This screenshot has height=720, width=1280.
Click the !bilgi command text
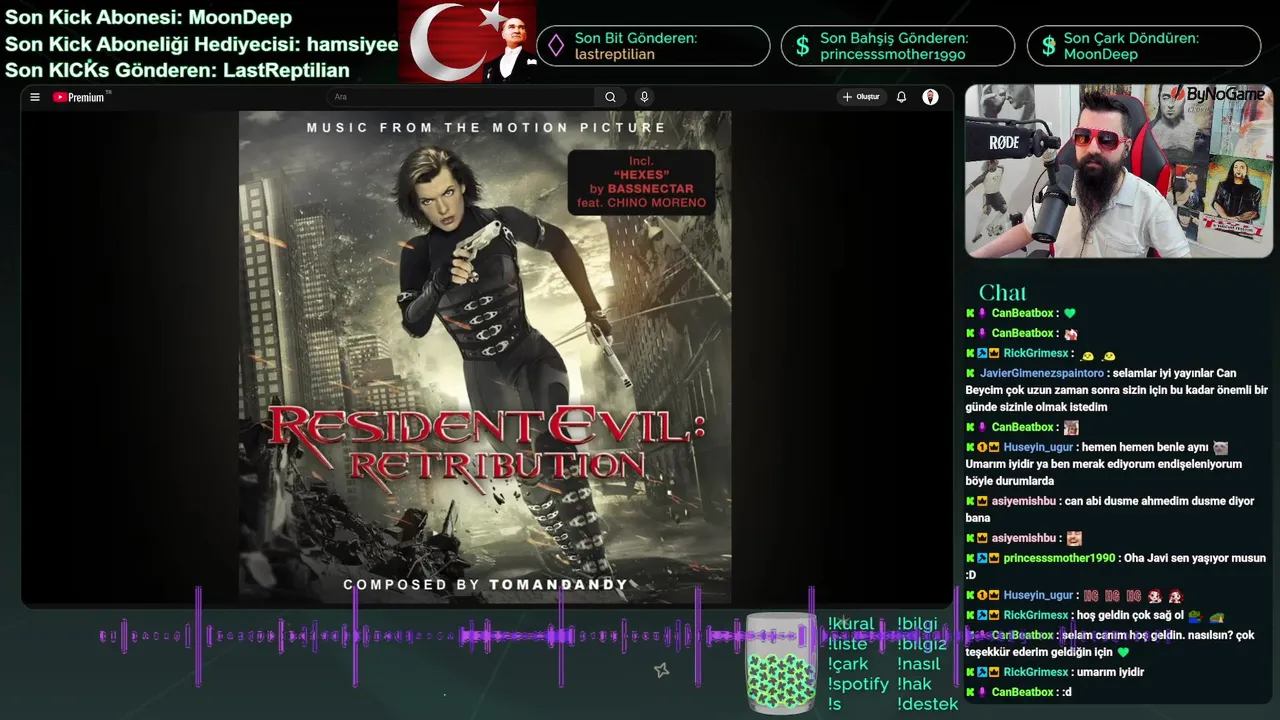[918, 624]
